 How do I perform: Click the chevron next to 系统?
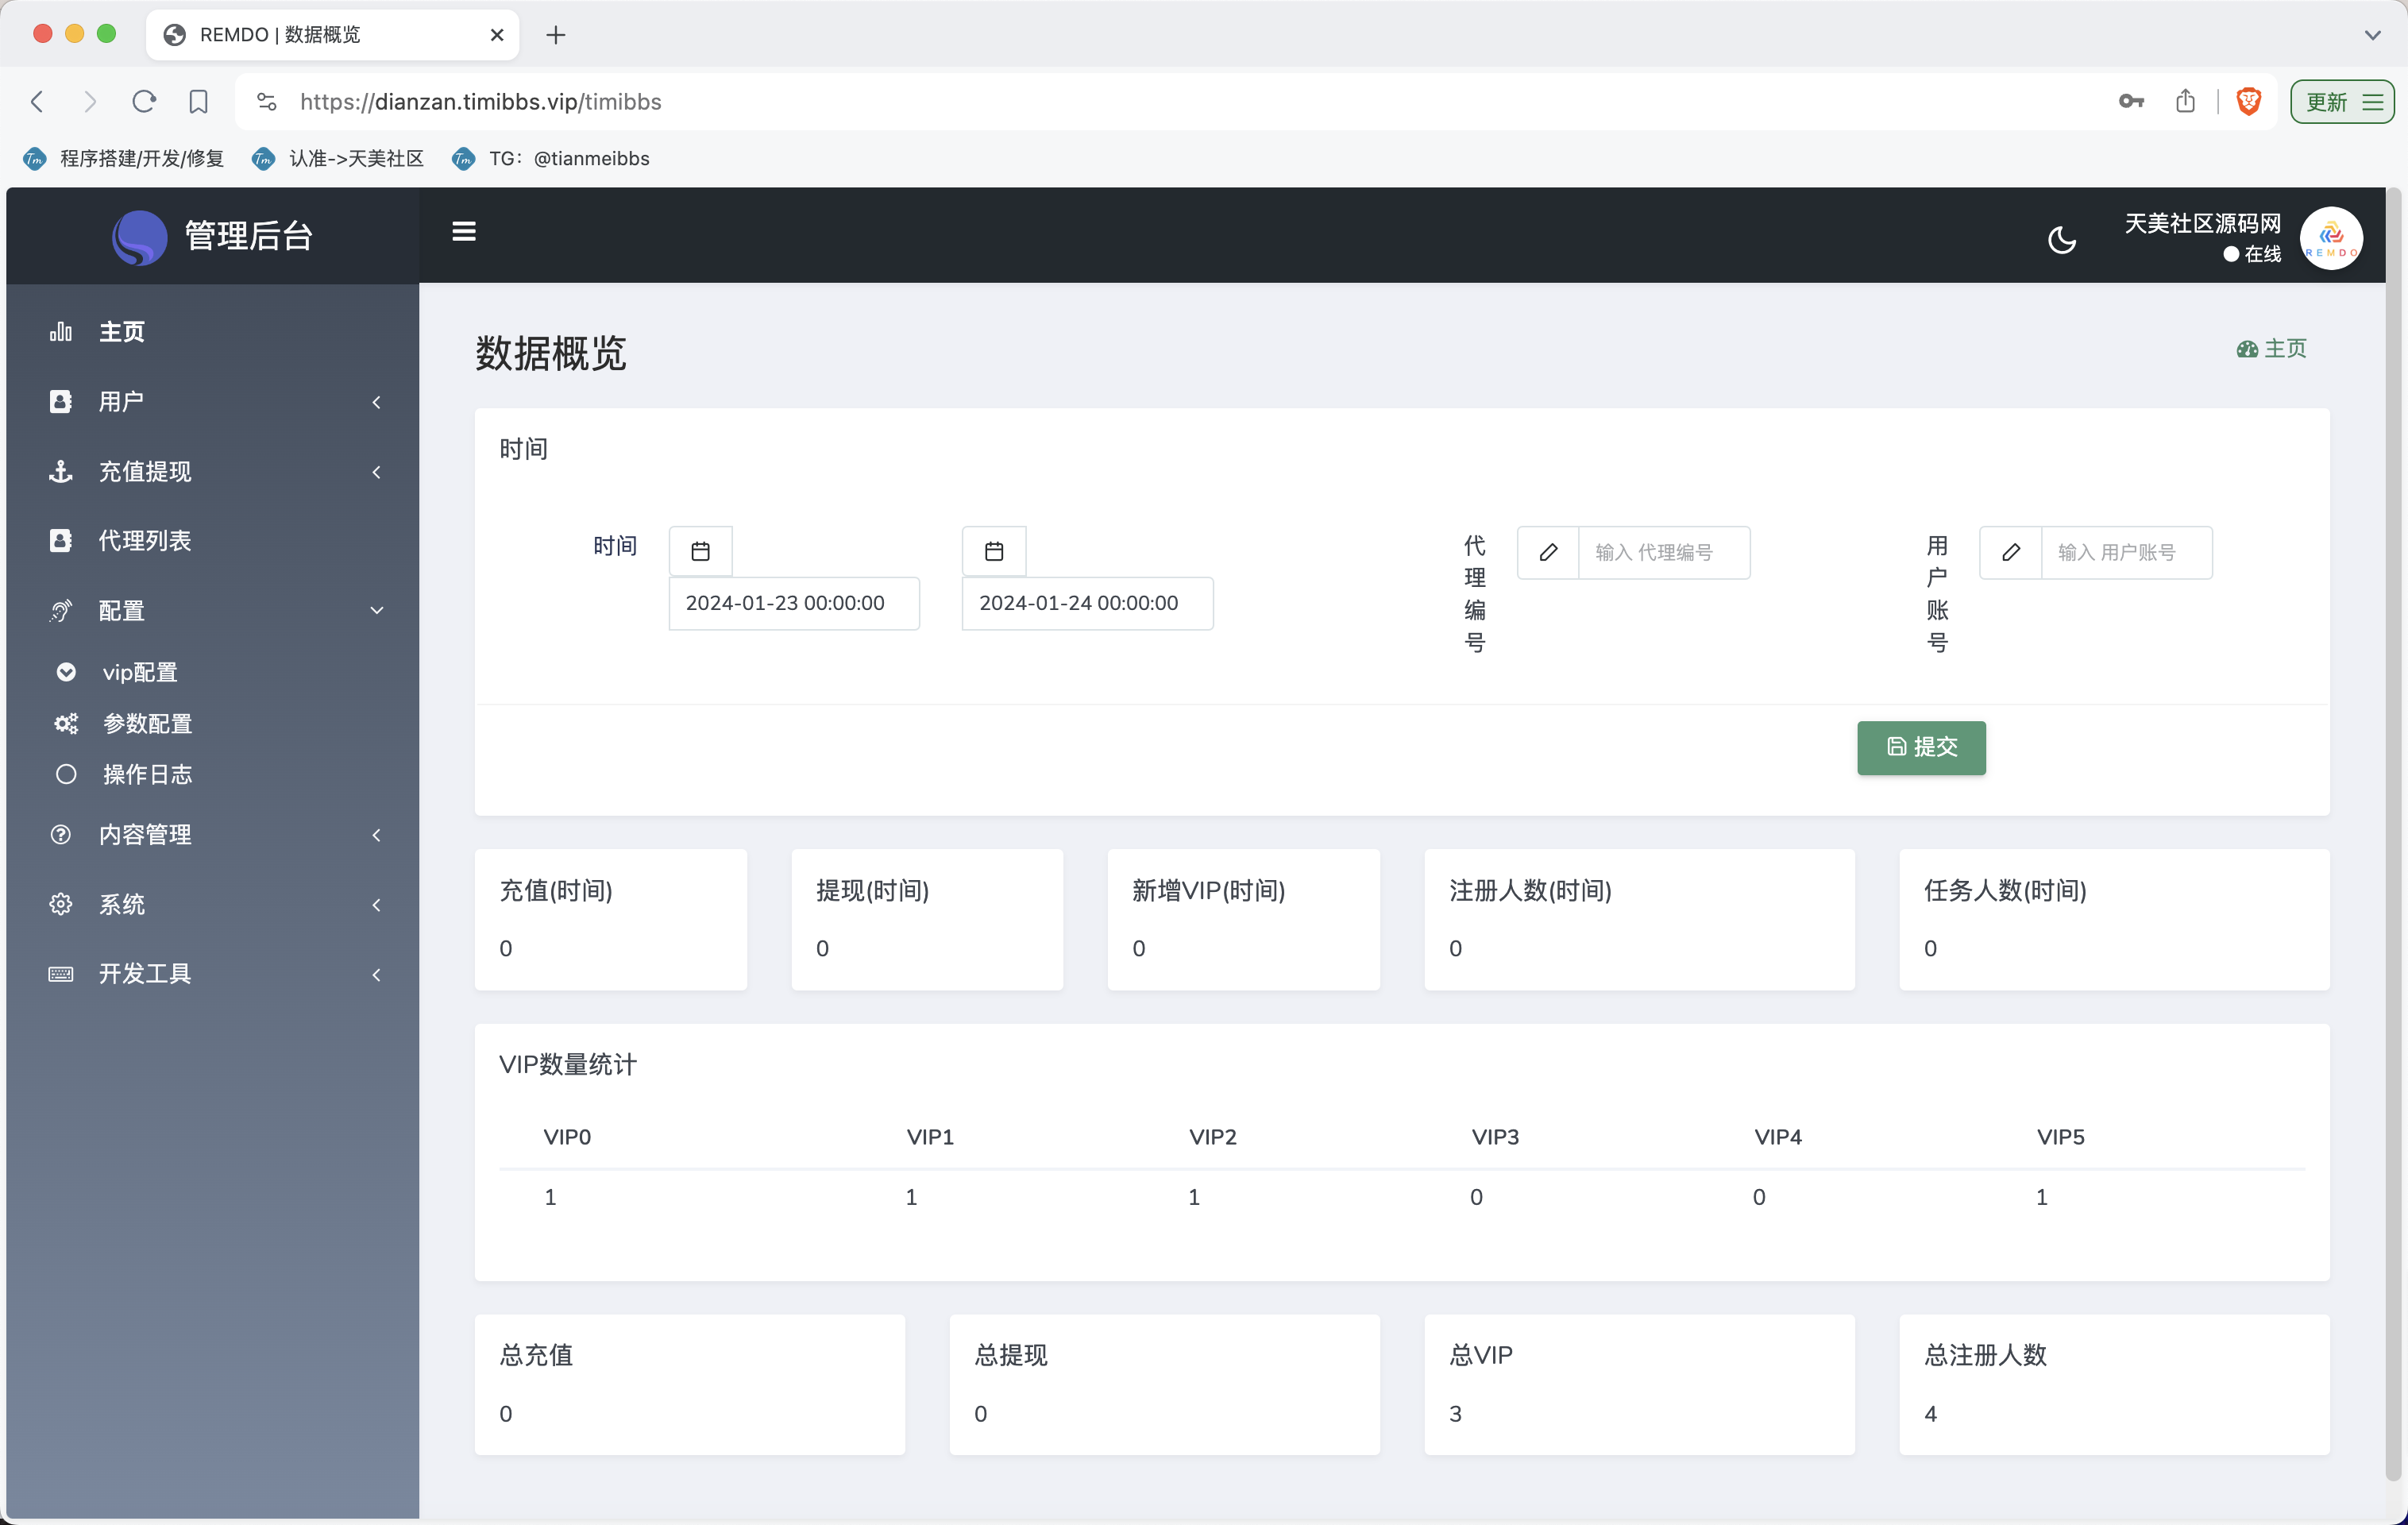coord(376,905)
